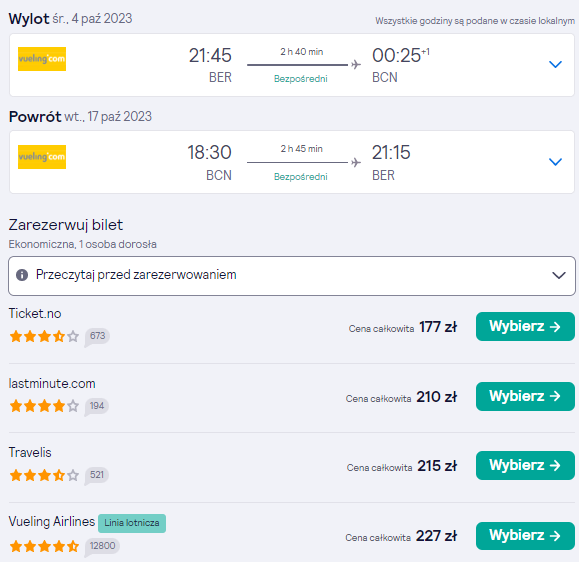The image size is (579, 562).
Task: Click the Vueling logo on the return flight
Action: click(42, 157)
